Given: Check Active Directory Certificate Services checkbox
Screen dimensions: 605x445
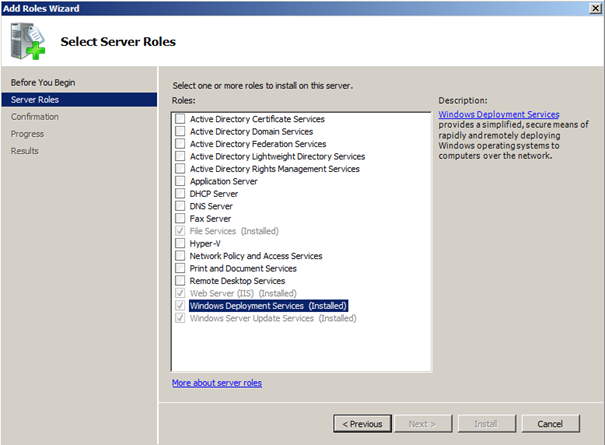Looking at the screenshot, I should coord(180,118).
